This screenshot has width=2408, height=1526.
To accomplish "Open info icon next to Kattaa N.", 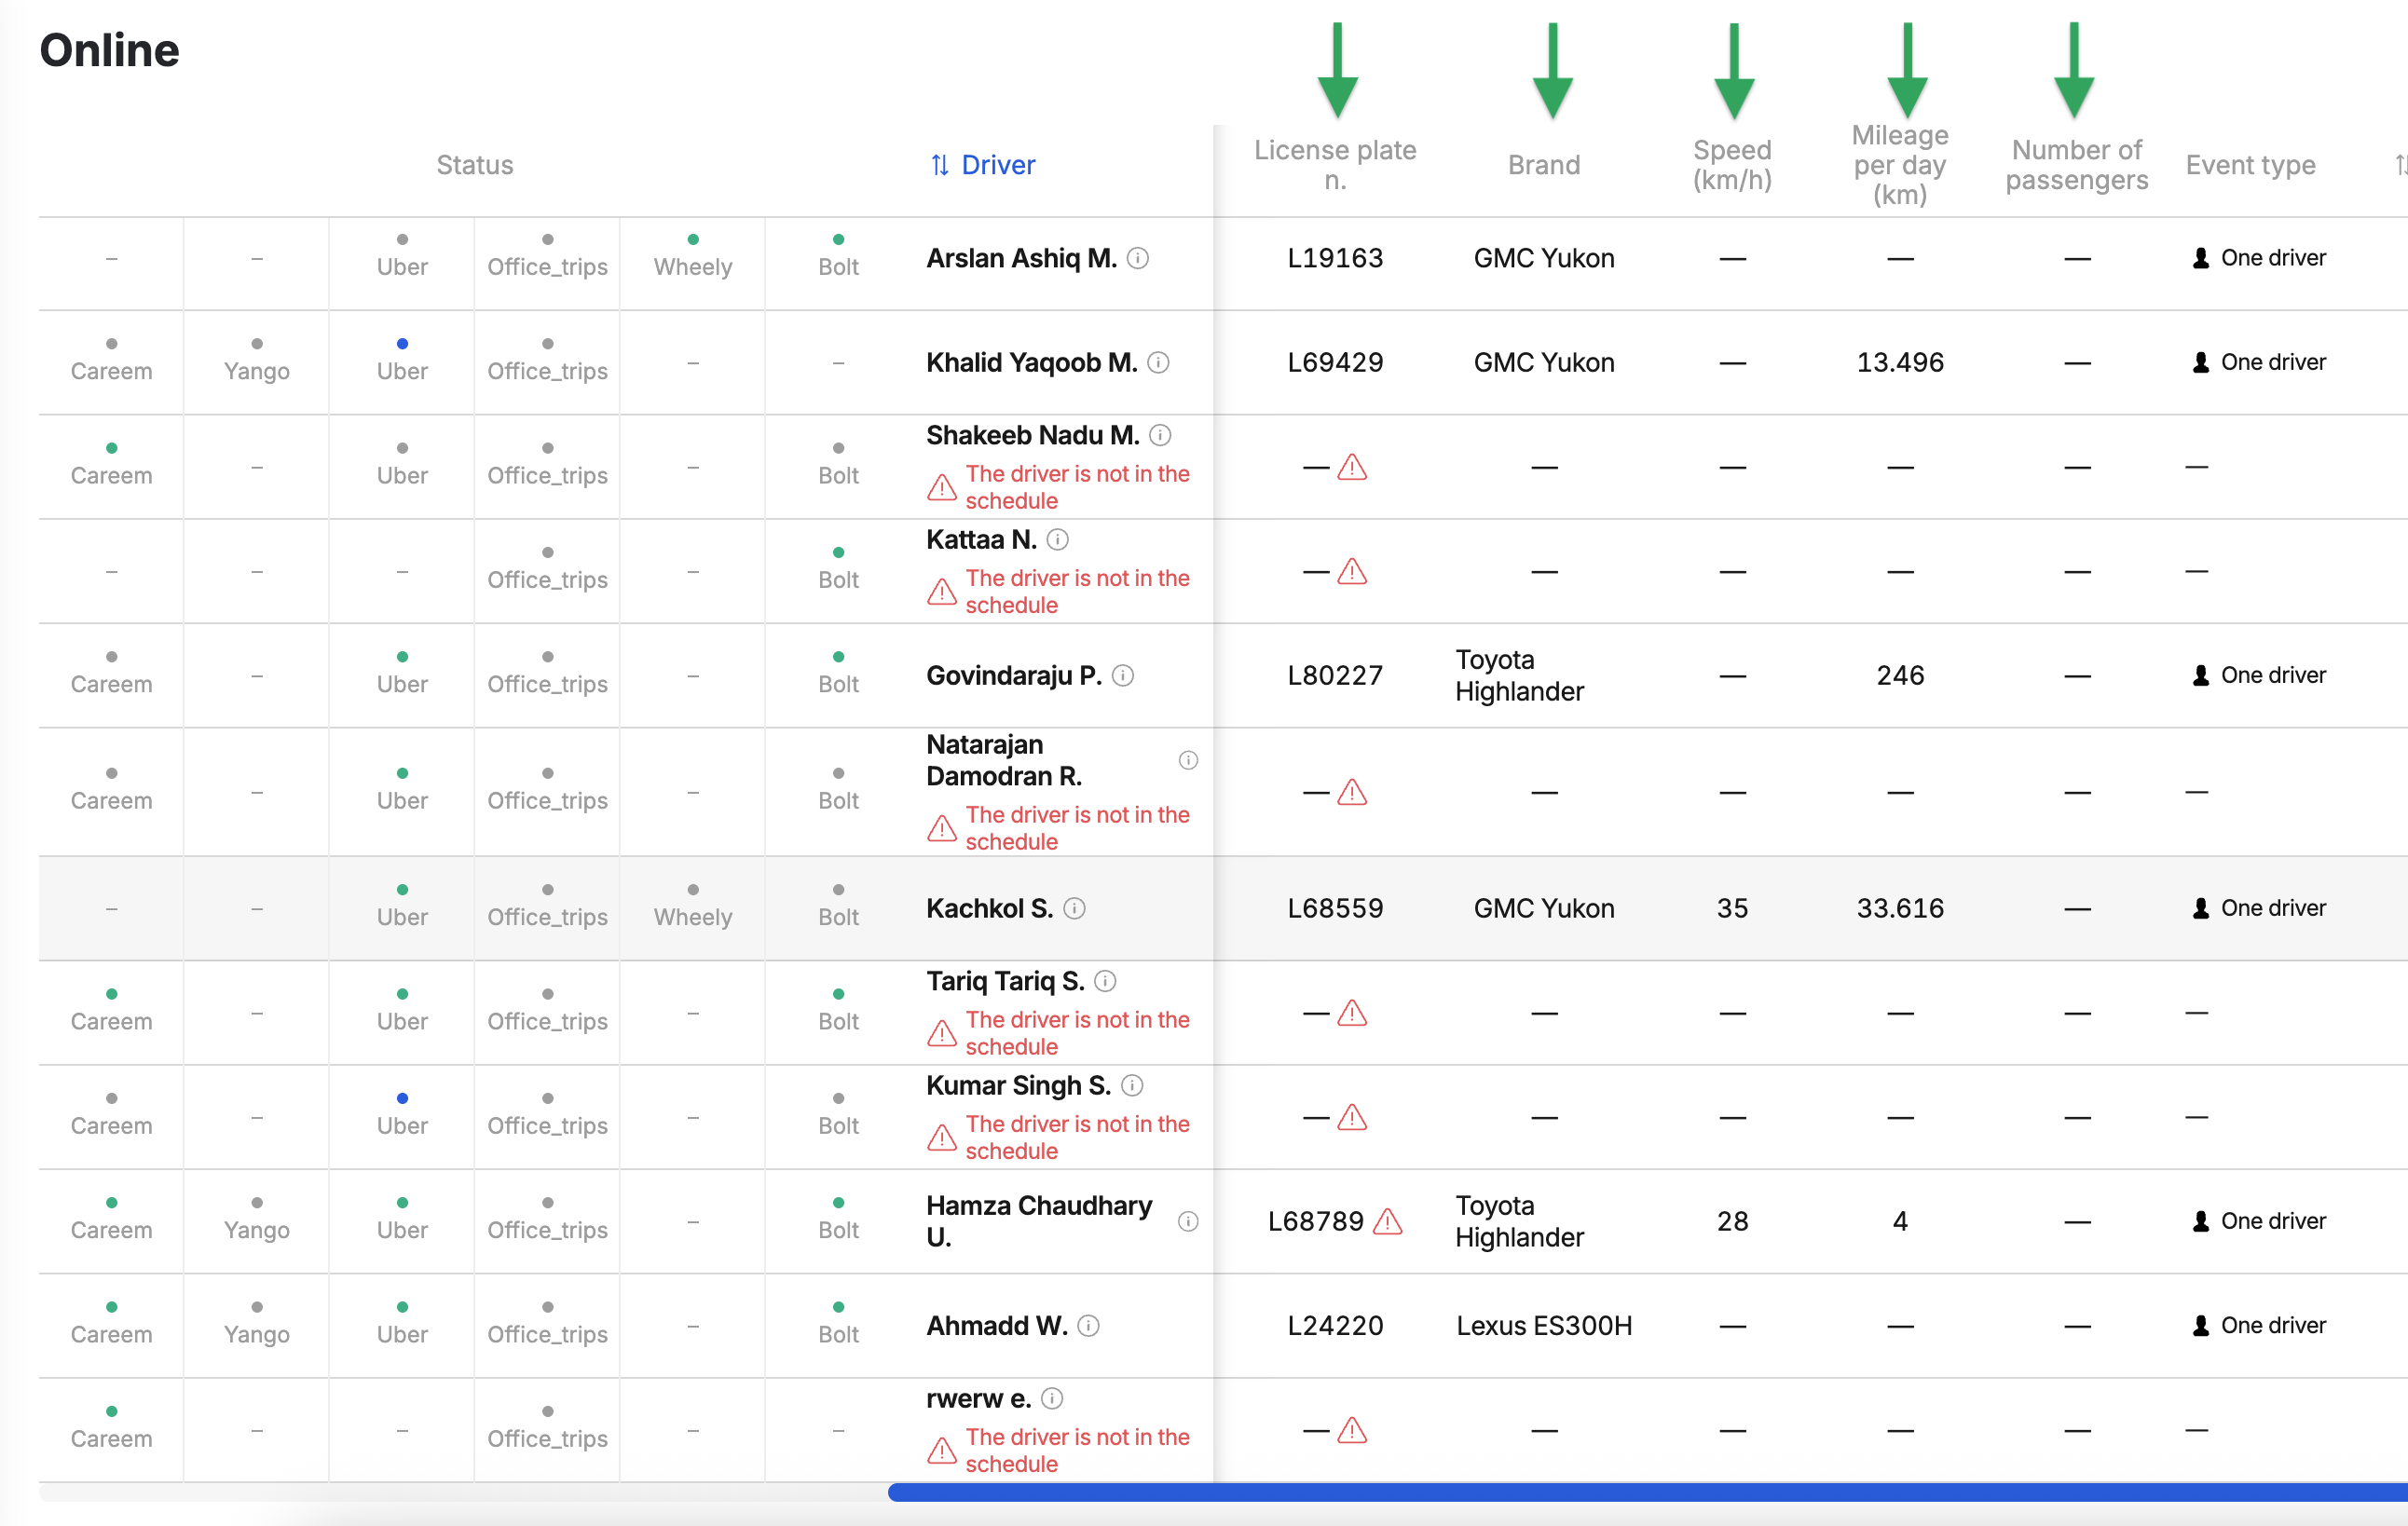I will pyautogui.click(x=1058, y=540).
